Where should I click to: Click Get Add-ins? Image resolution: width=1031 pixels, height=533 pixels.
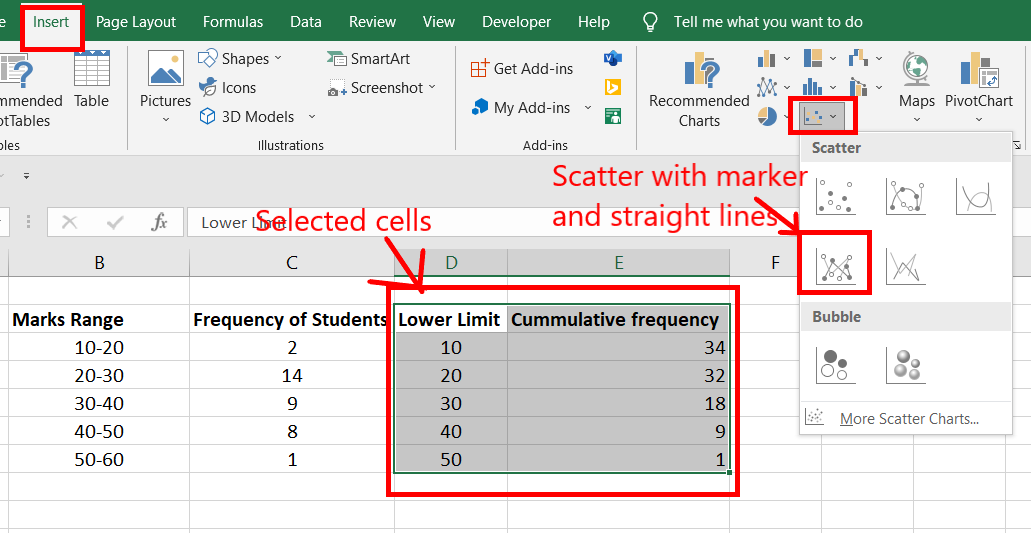tap(522, 68)
